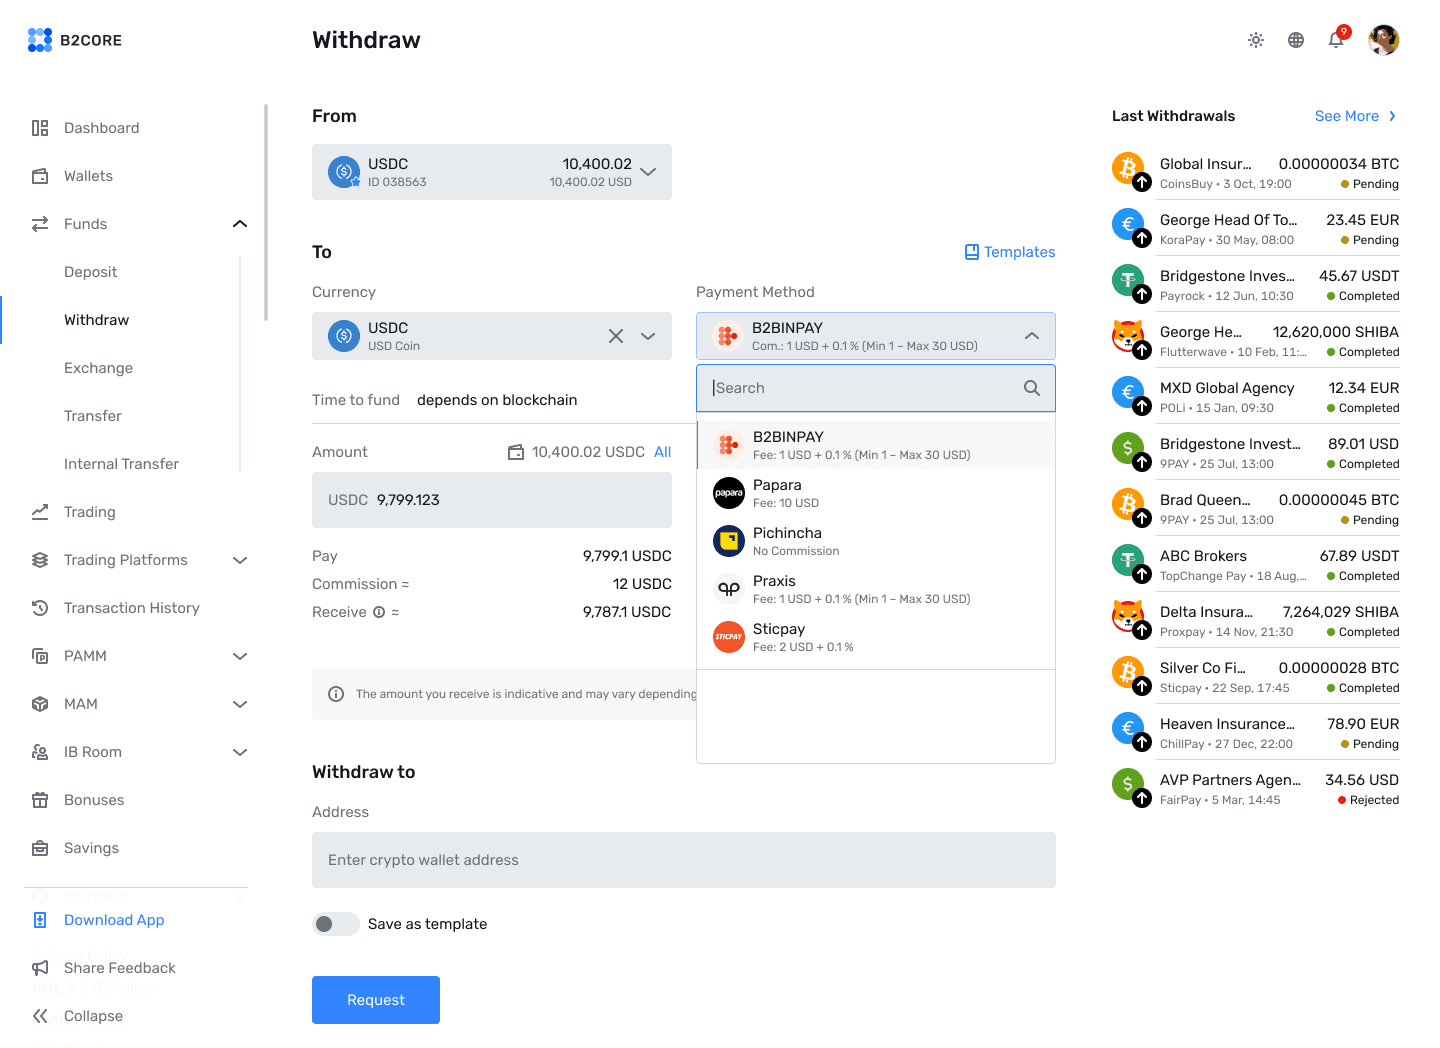Click the Download App icon
1440x1048 pixels.
pos(40,920)
